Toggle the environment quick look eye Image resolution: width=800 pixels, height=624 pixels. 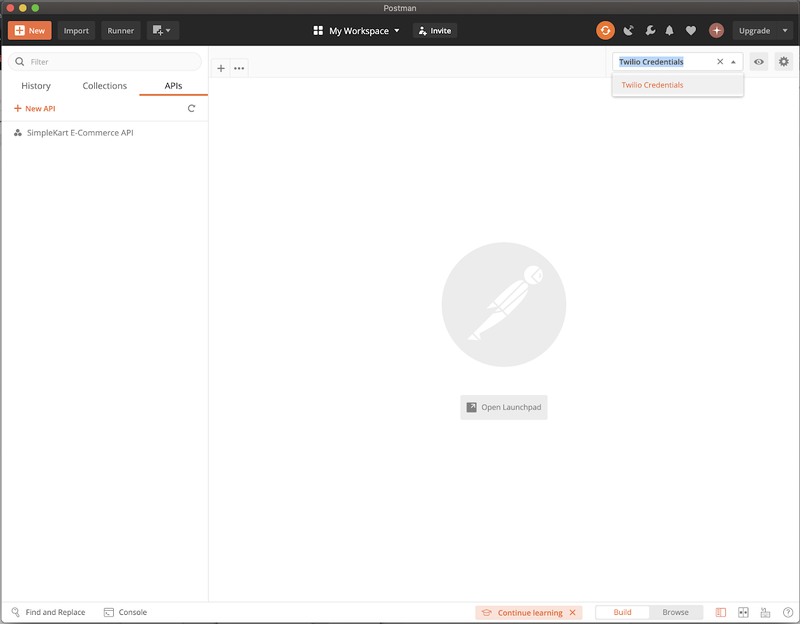759,62
